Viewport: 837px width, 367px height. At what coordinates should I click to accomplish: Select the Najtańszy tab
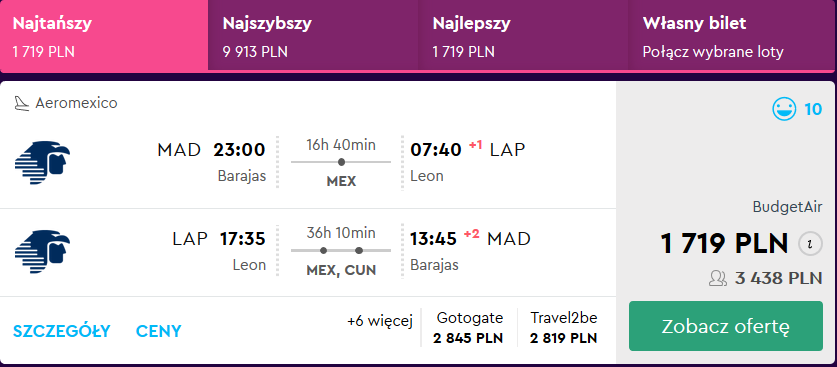click(x=104, y=35)
